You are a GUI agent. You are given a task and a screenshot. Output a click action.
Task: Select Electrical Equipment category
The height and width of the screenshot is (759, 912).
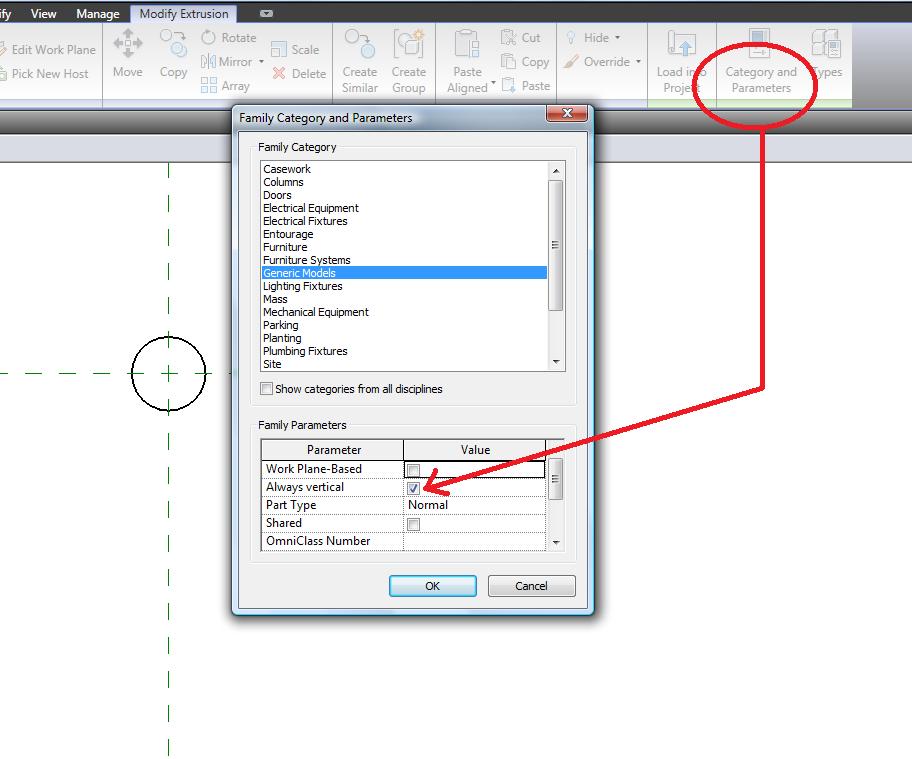point(404,208)
